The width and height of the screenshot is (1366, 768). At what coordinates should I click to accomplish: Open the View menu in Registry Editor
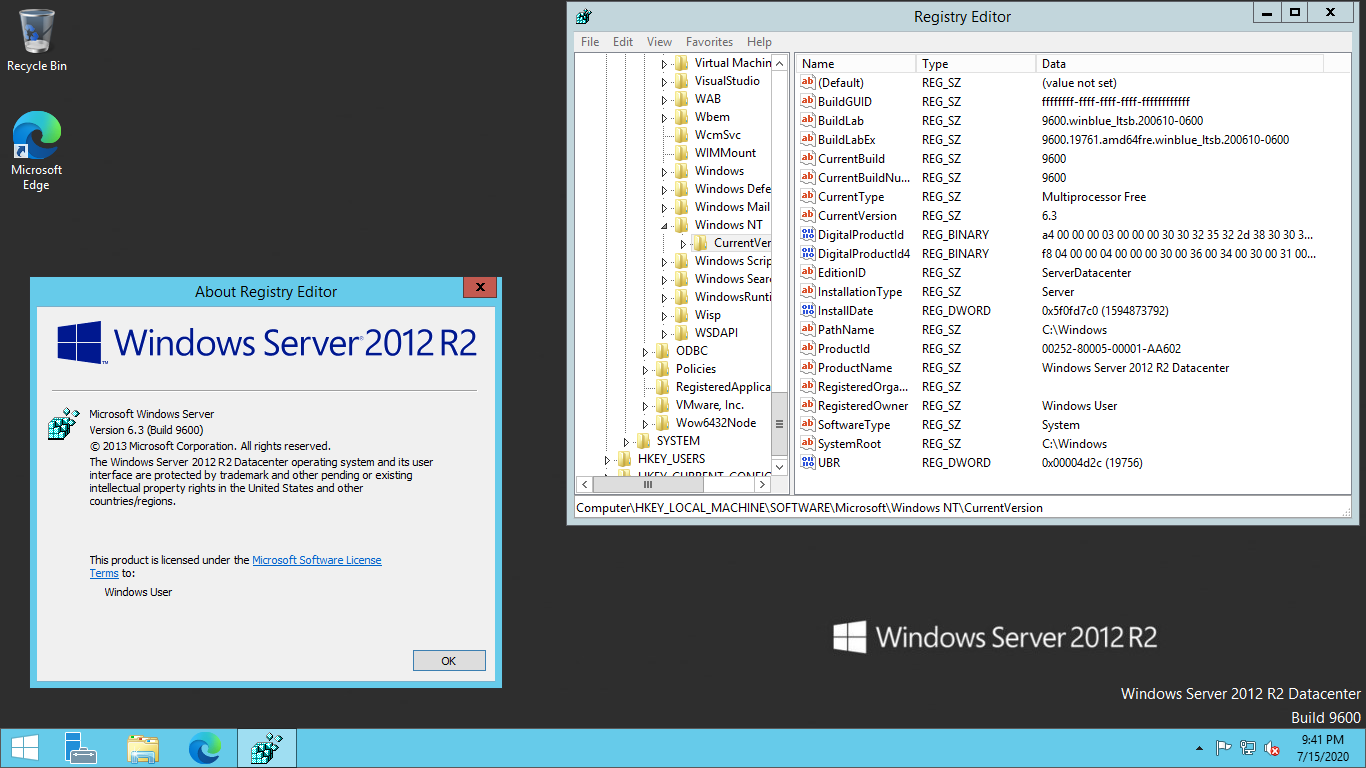[x=659, y=42]
